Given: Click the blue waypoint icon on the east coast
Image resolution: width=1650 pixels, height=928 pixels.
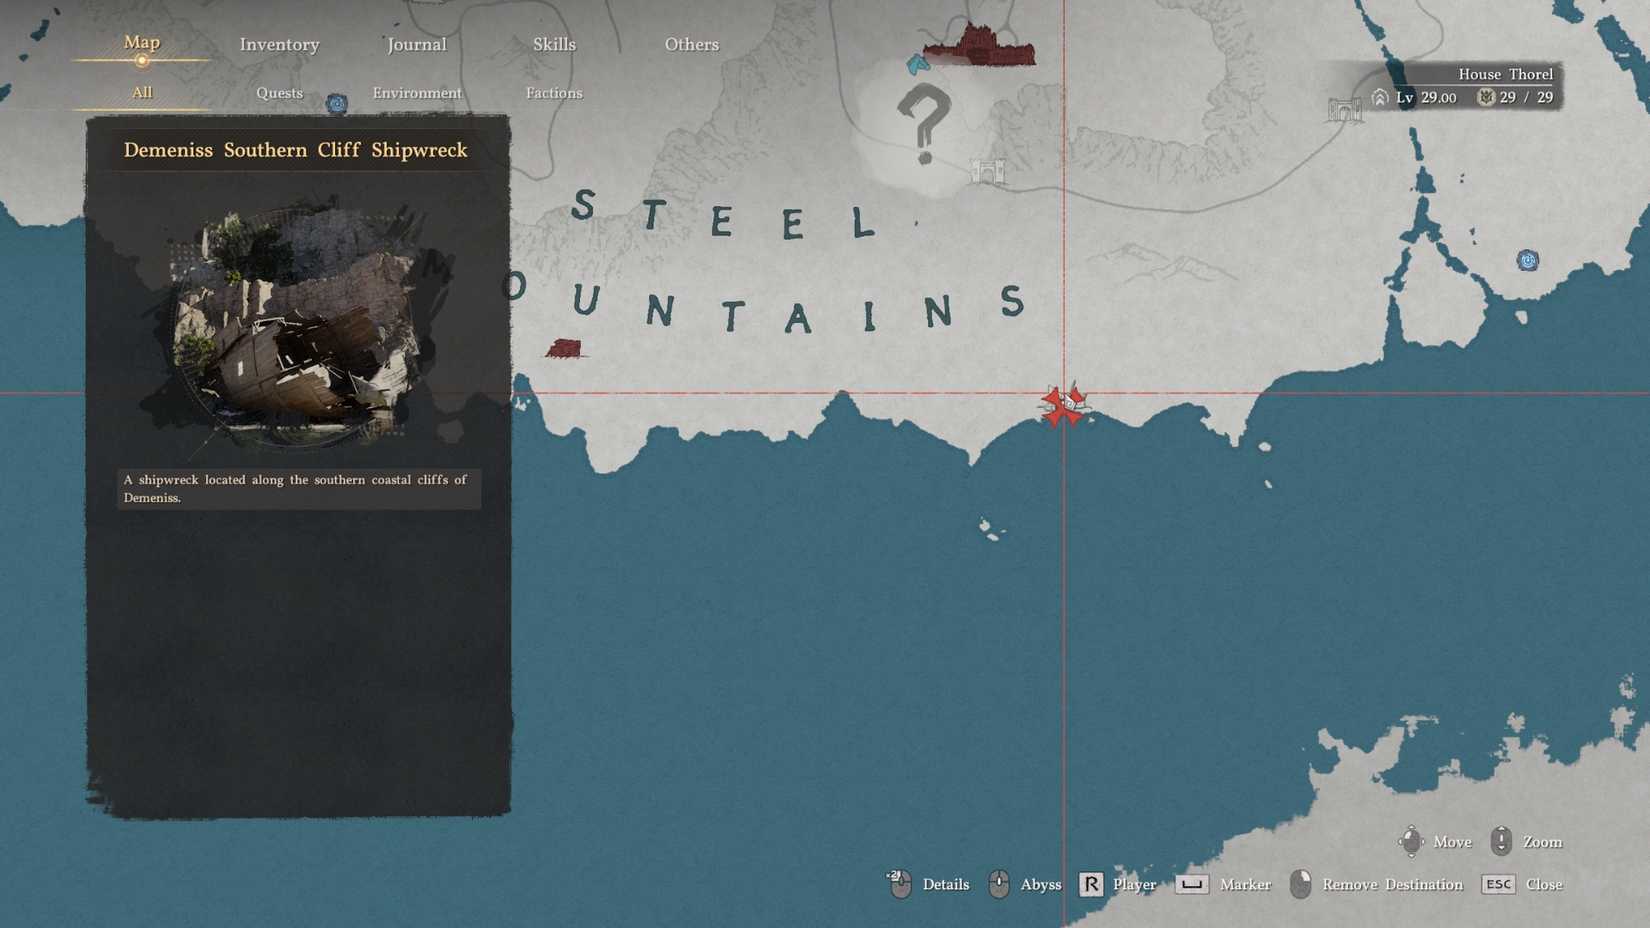Looking at the screenshot, I should 1528,260.
